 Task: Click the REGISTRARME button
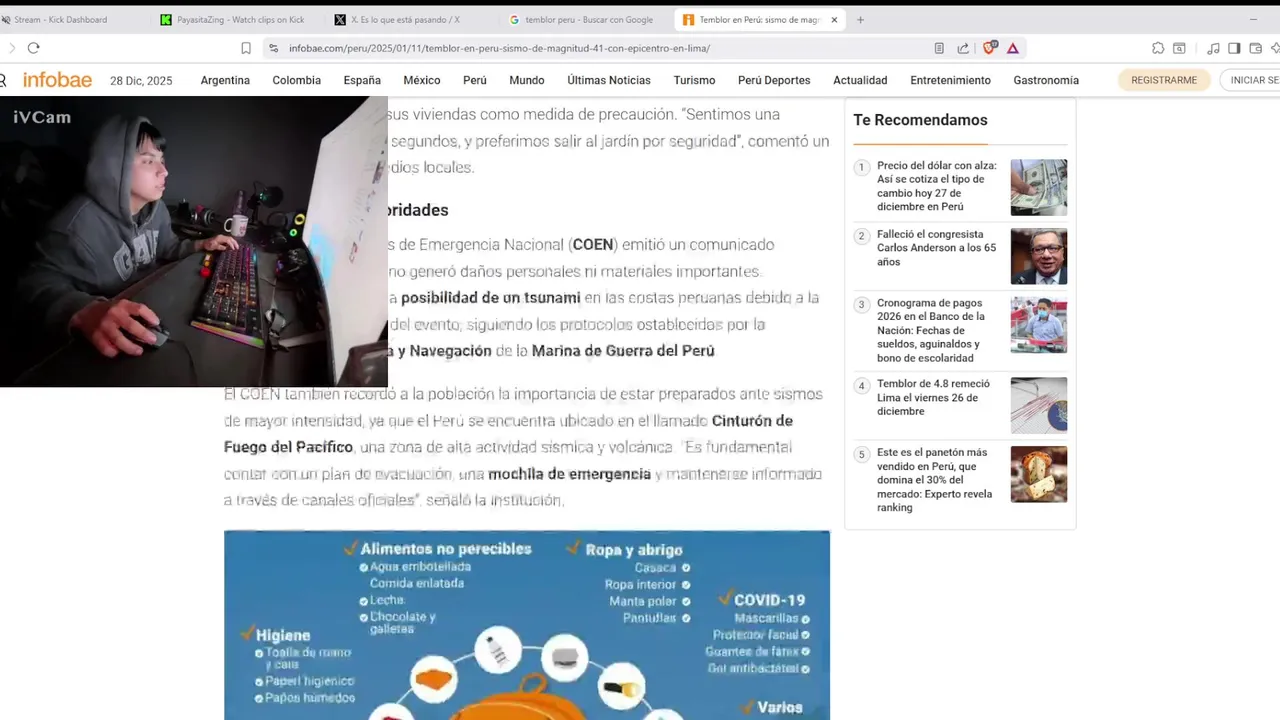pyautogui.click(x=1164, y=80)
